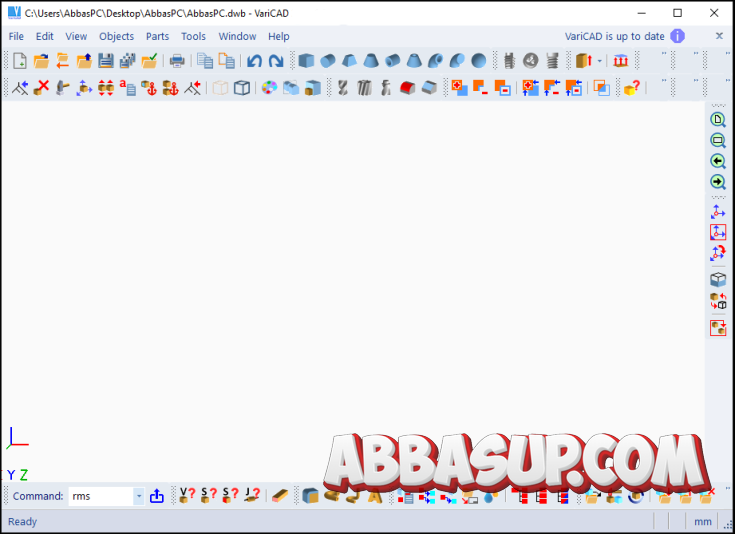Screen dimensions: 735x534
Task: Go to the next view
Action: click(718, 182)
